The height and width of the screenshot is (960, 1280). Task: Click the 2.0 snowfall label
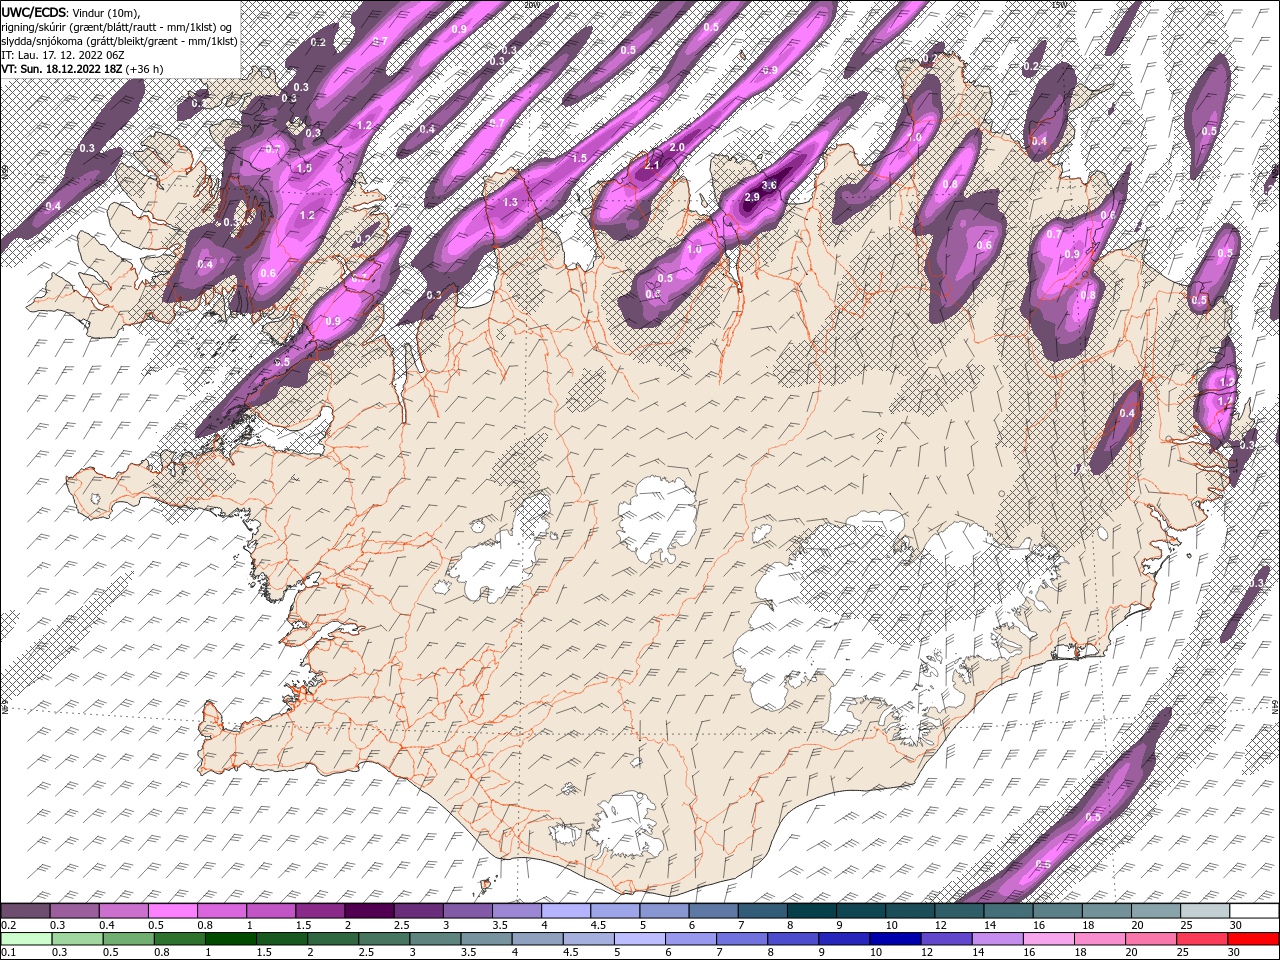tap(677, 148)
